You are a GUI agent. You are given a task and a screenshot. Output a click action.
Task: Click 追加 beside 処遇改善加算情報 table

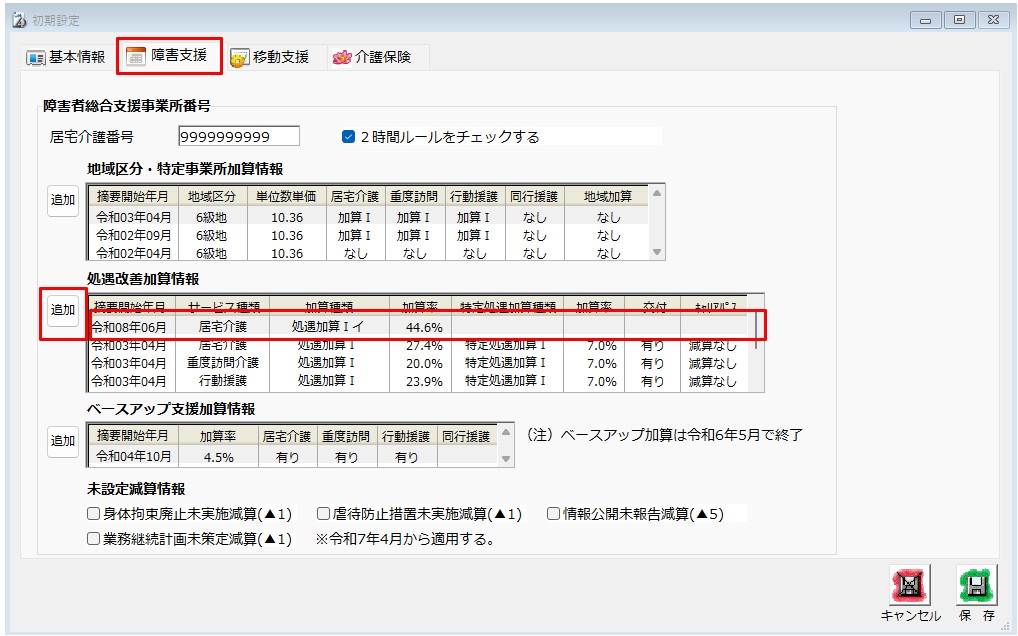point(63,310)
